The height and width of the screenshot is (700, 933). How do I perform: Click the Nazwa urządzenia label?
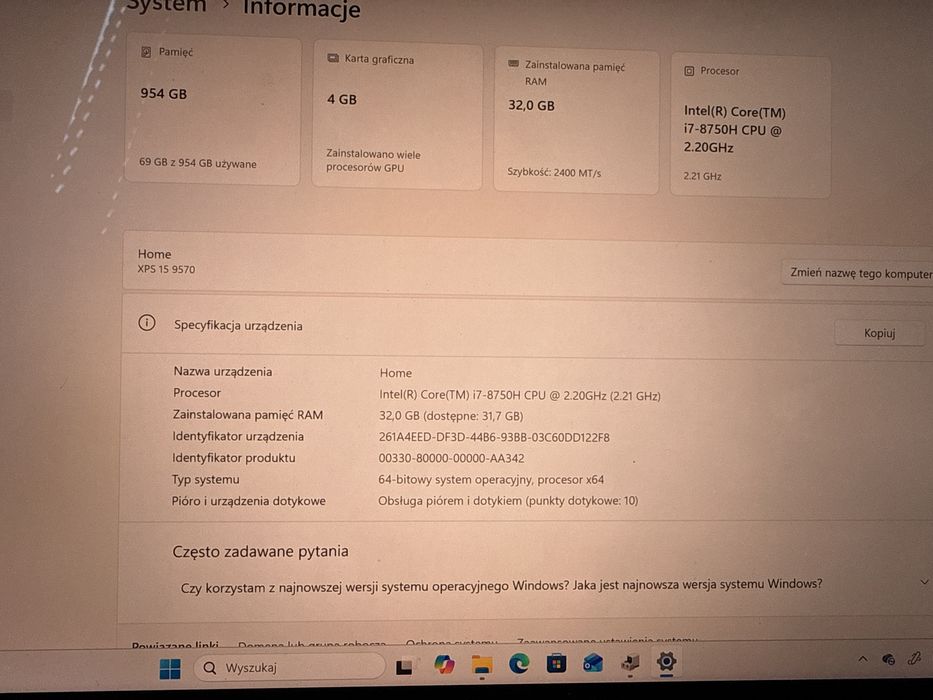[223, 371]
